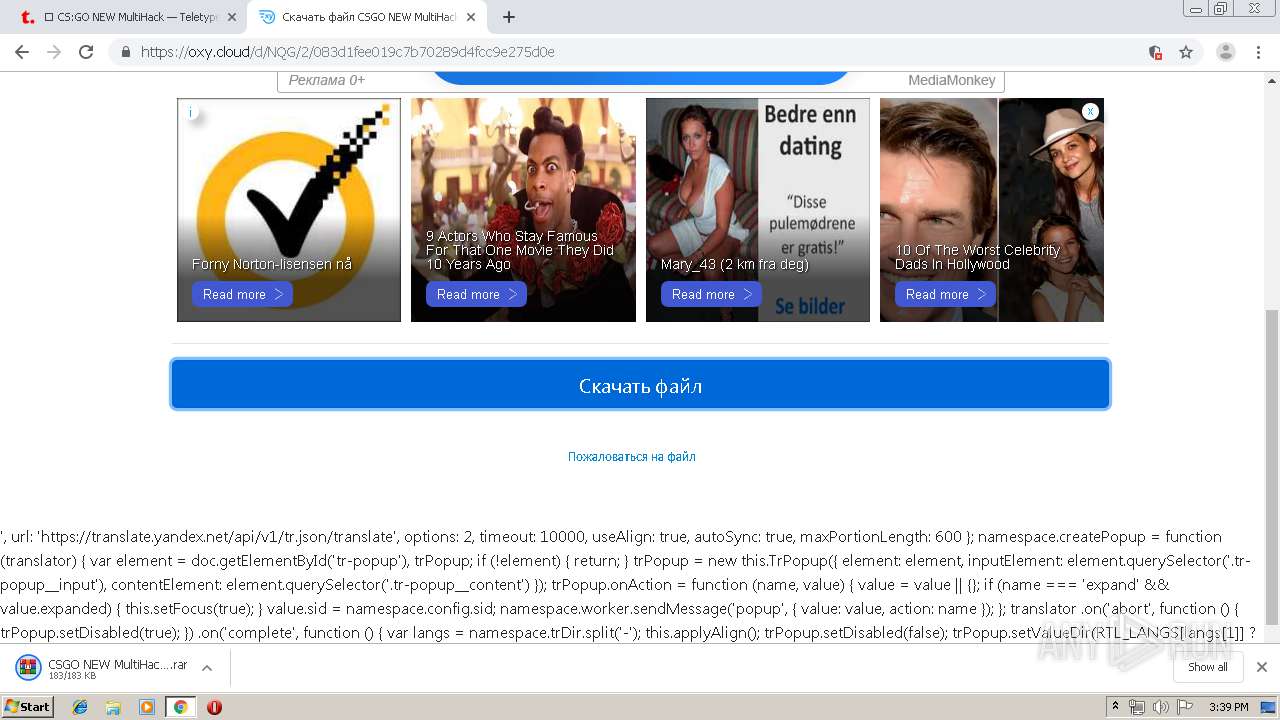Go forward to the next page
The height and width of the screenshot is (720, 1280).
tap(54, 52)
